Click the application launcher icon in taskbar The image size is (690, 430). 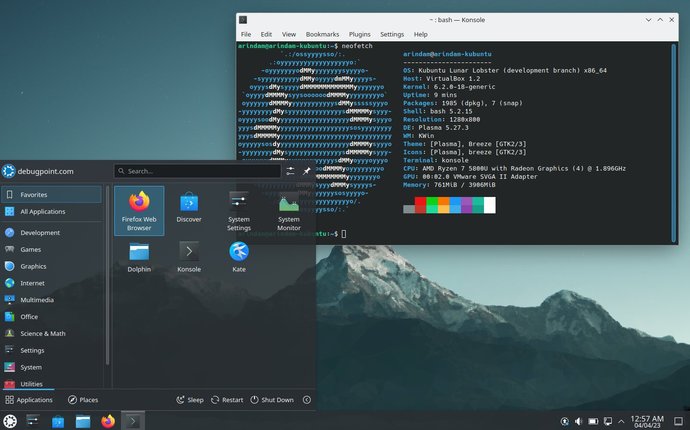coord(10,421)
